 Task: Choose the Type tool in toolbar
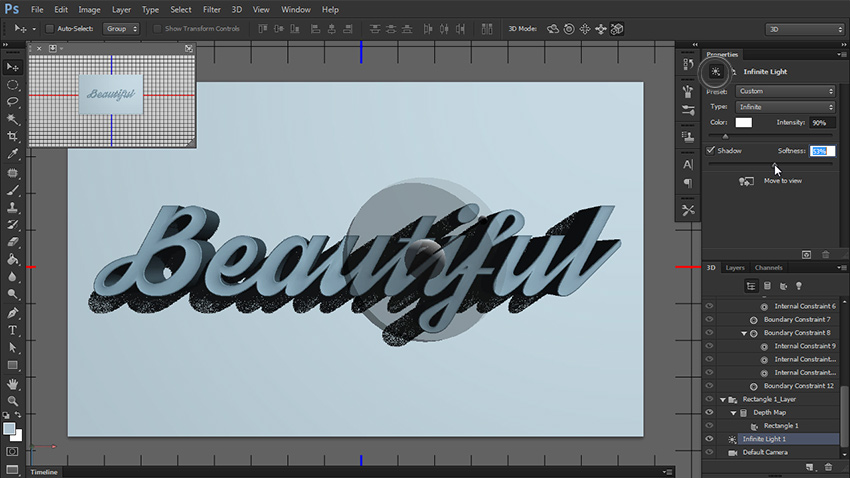click(x=13, y=330)
